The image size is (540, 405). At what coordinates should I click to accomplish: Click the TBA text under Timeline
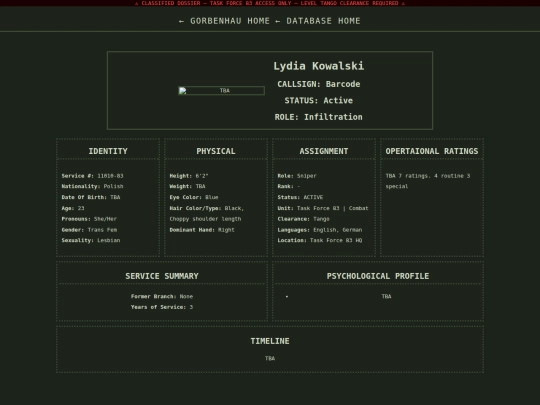tap(270, 359)
